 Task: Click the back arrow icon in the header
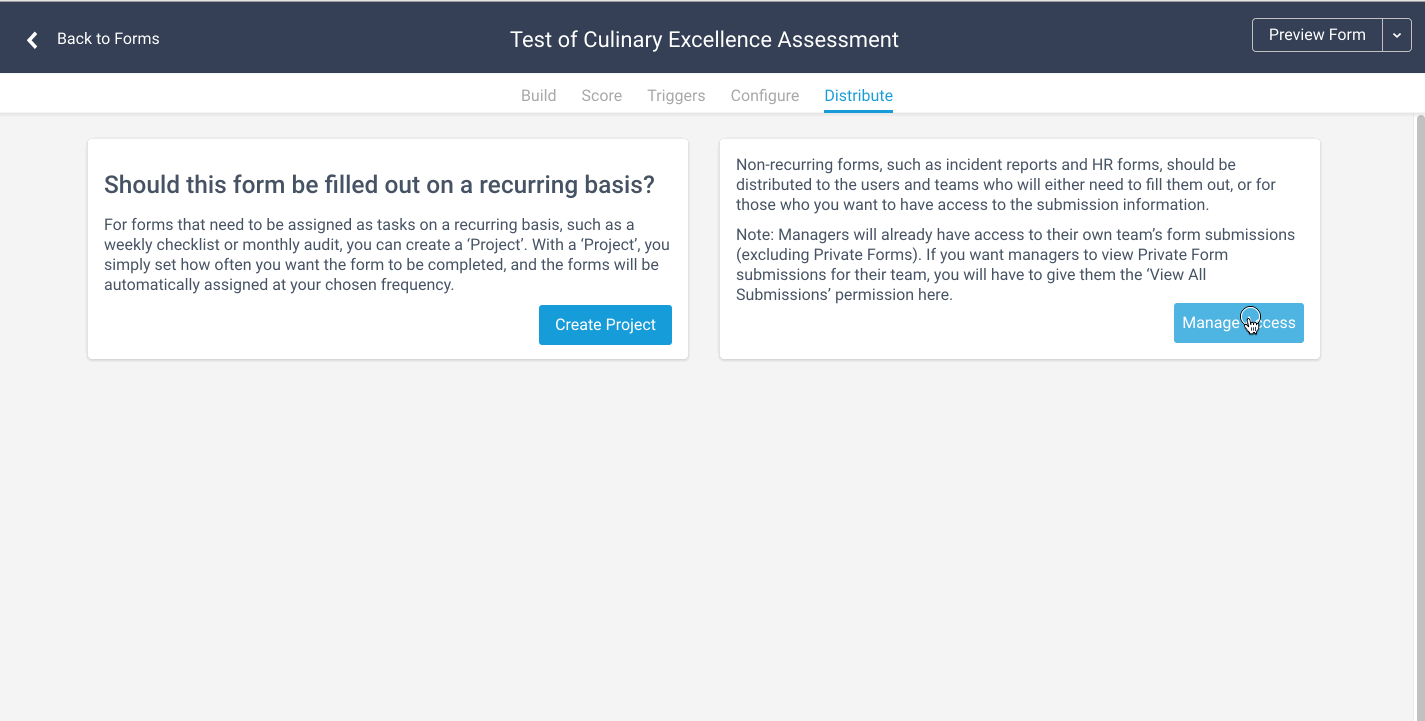31,38
